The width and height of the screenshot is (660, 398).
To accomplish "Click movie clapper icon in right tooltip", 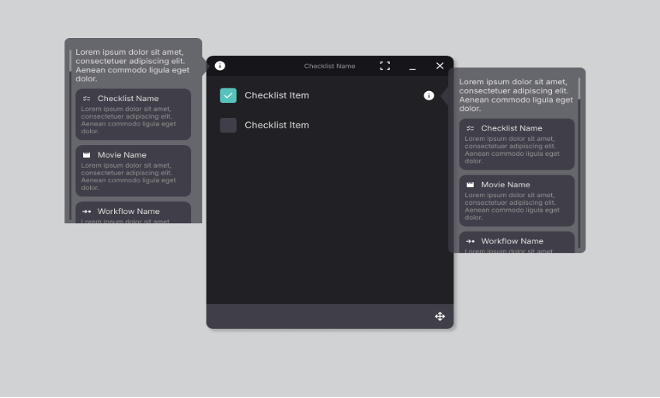I will point(470,185).
